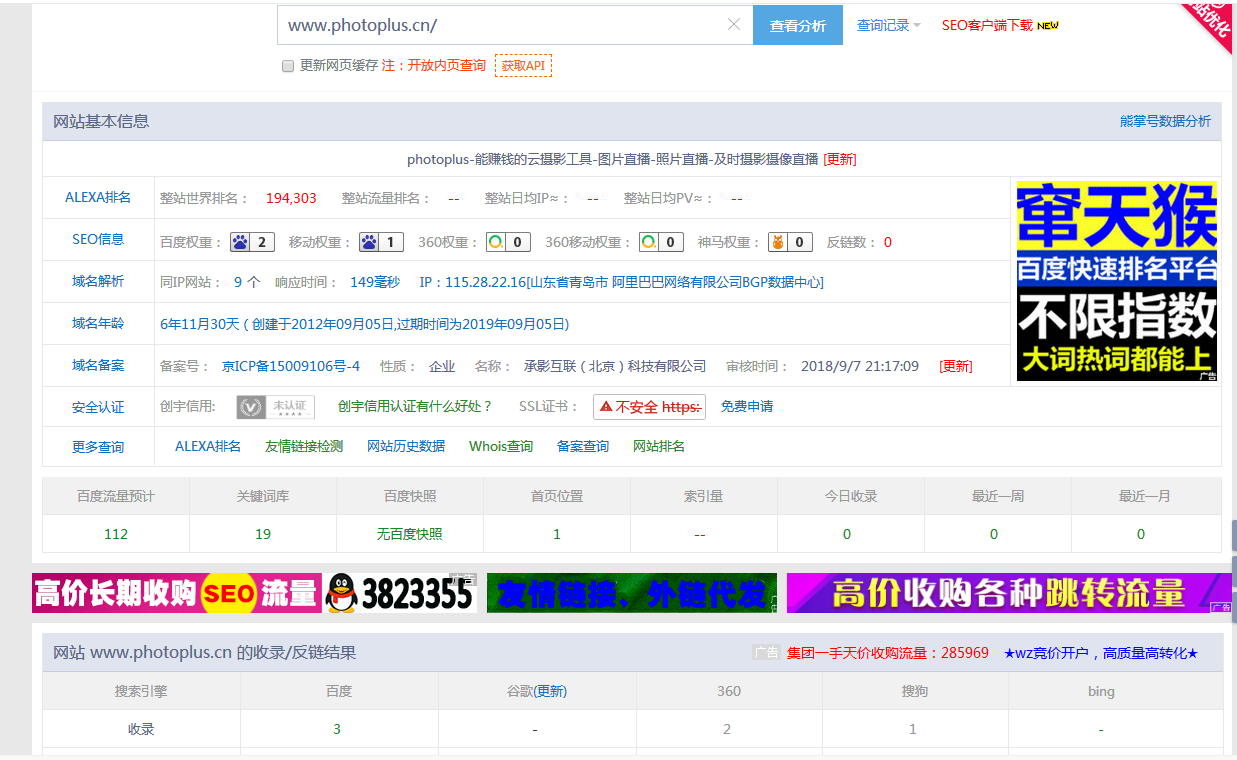
Task: Click ALEXA排名 row label
Action: click(98, 197)
